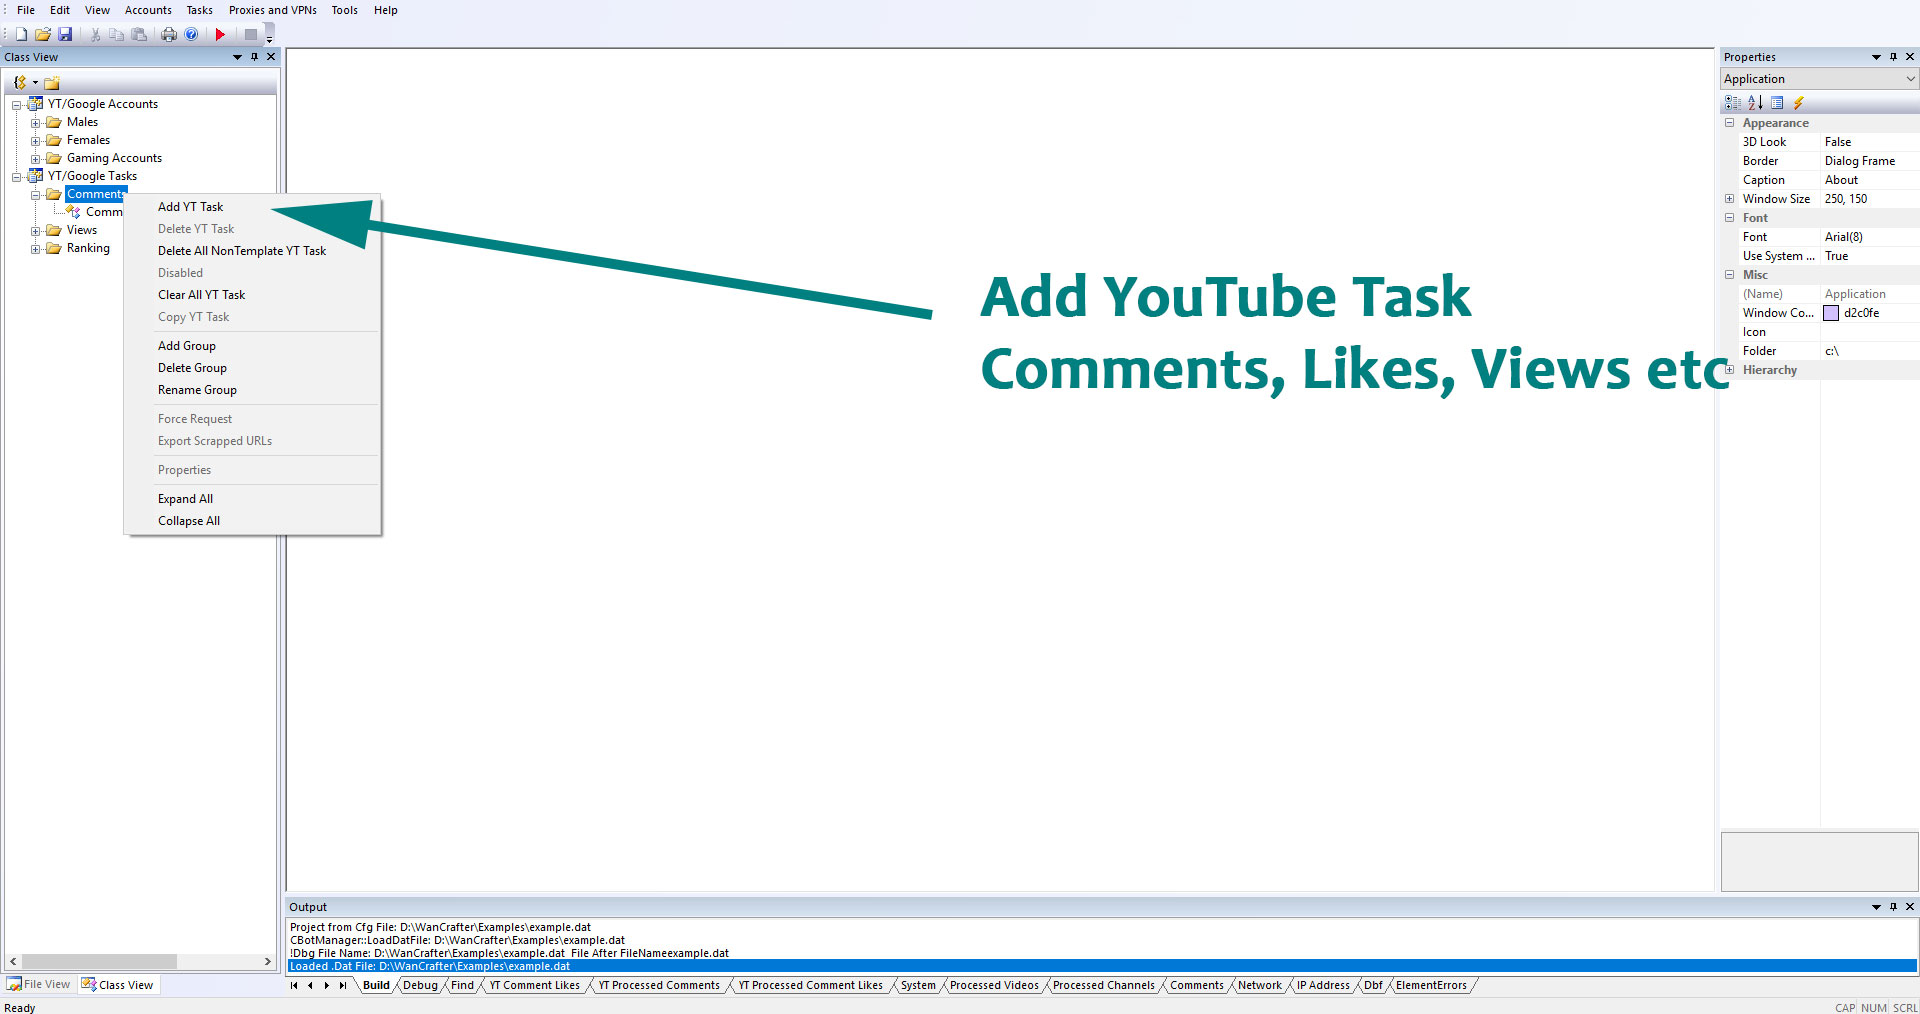Pin the Class View panel

(x=254, y=57)
